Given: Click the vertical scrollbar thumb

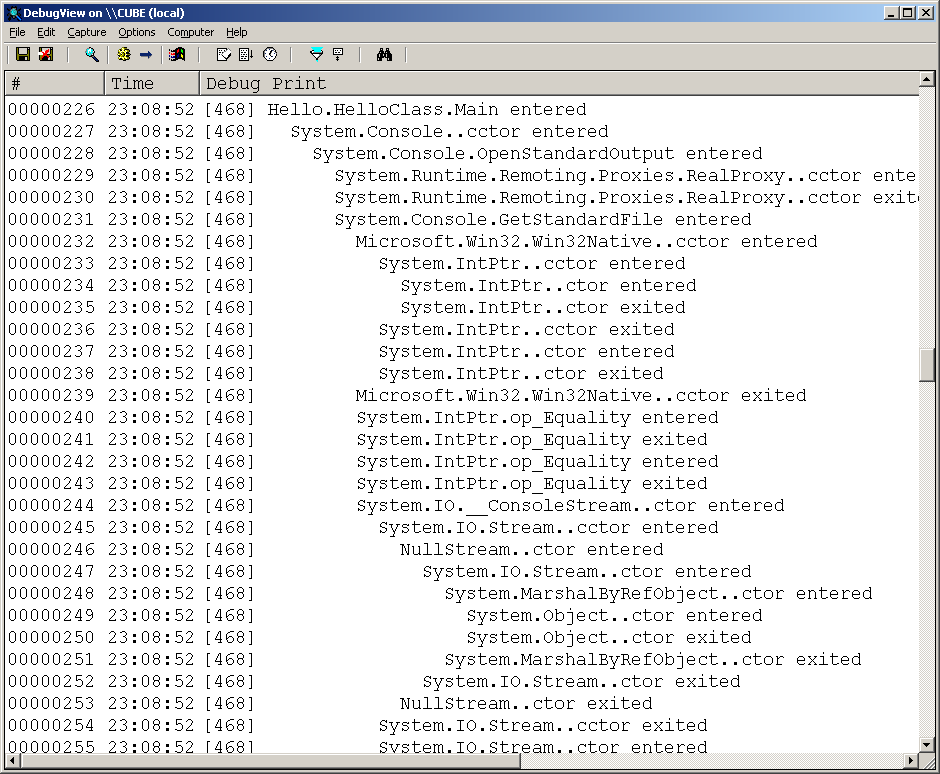Looking at the screenshot, I should 927,365.
